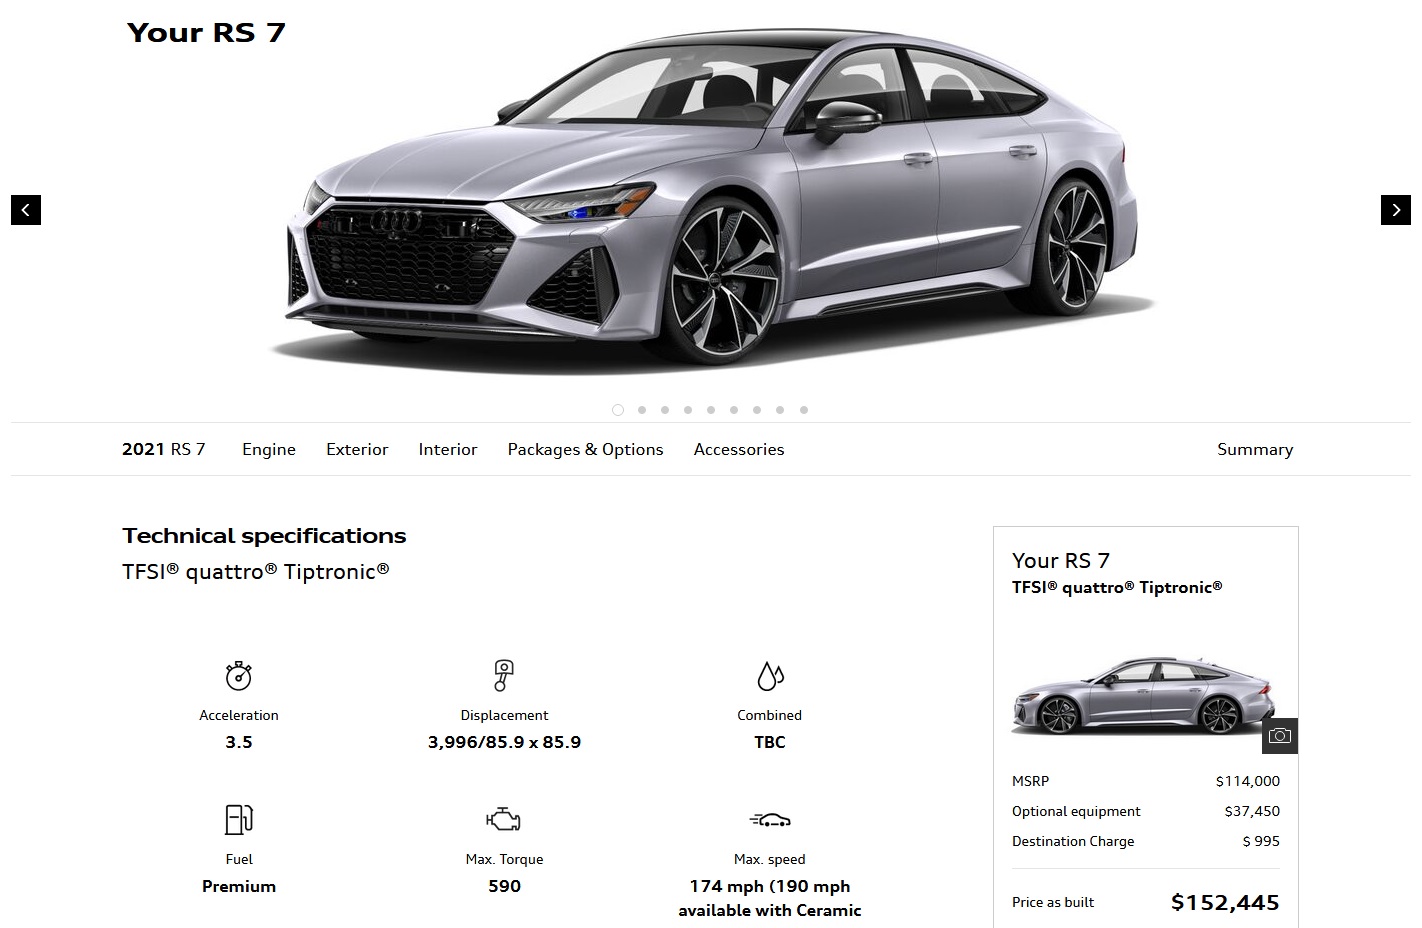
Task: Switch to the Accessories tab
Action: (x=739, y=449)
